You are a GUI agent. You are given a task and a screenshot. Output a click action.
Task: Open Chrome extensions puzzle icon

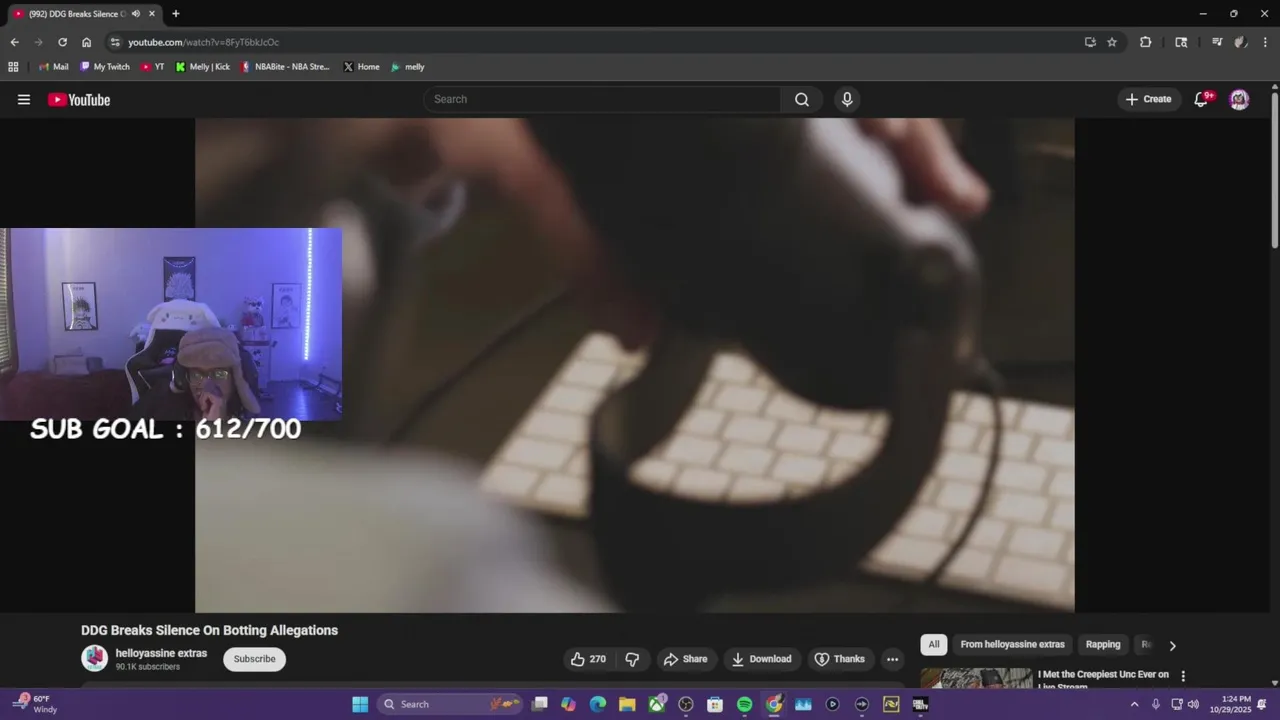[1146, 42]
